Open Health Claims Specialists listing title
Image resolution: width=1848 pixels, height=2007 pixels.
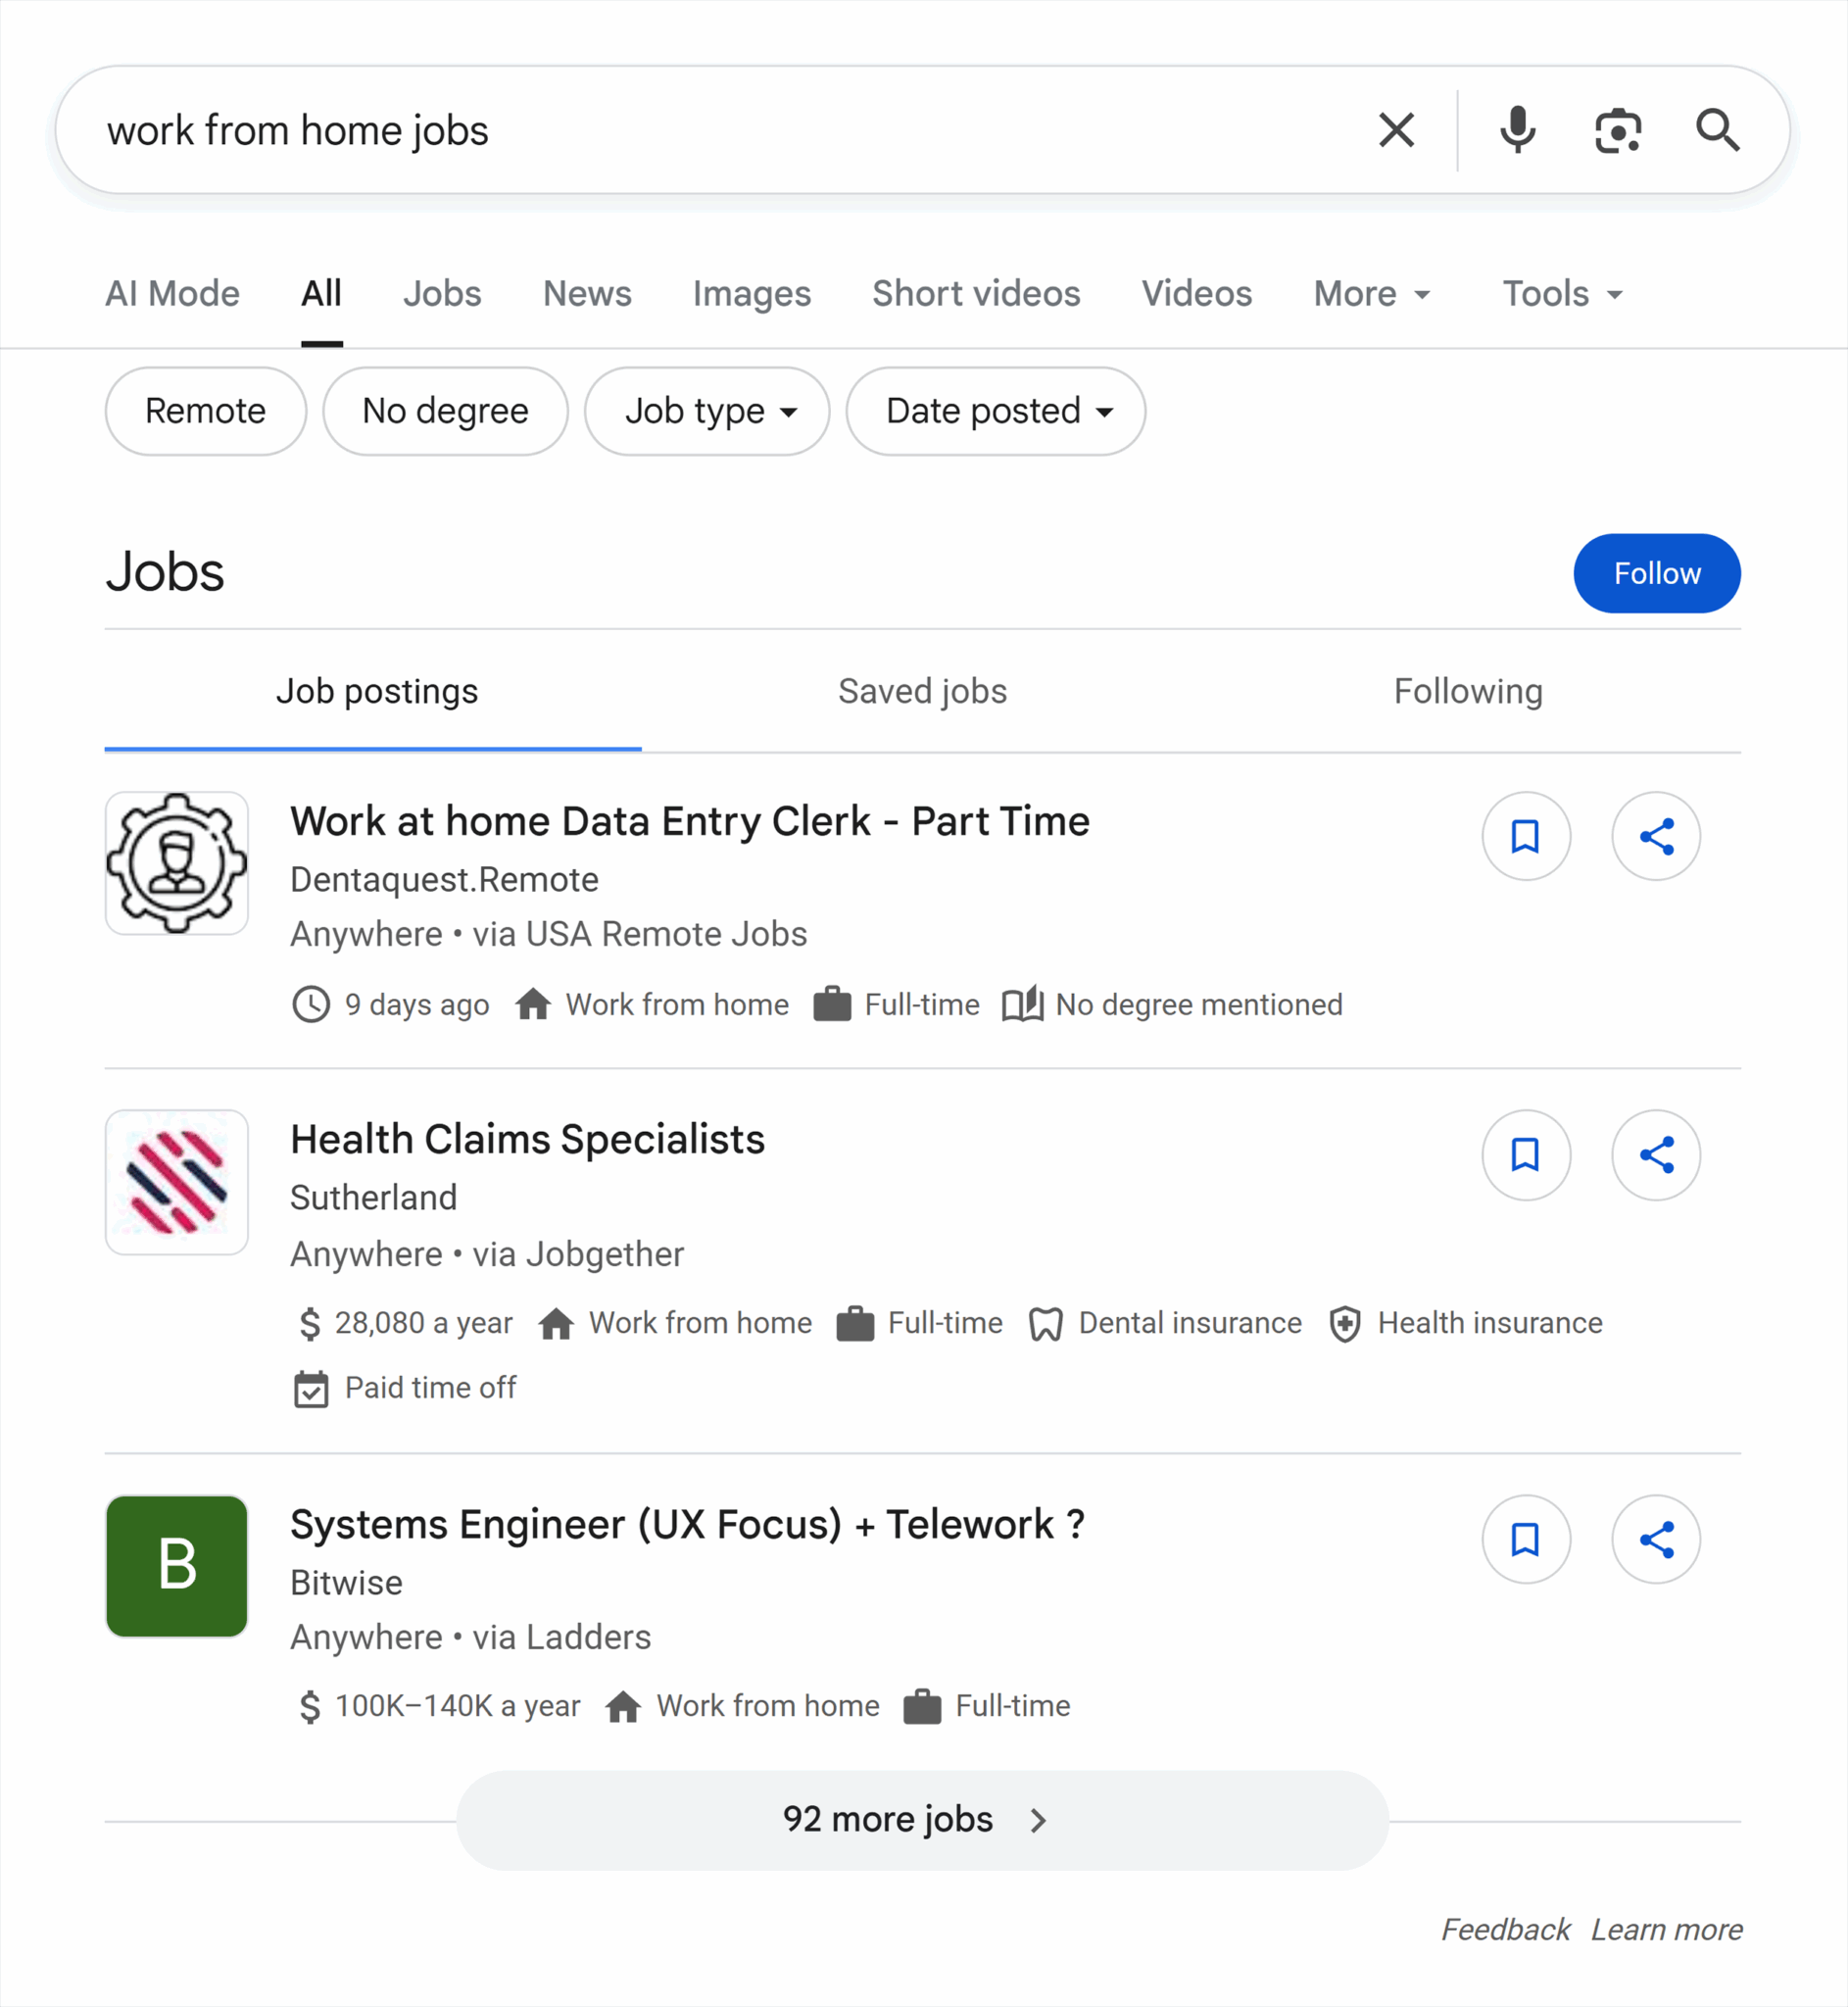pyautogui.click(x=527, y=1139)
